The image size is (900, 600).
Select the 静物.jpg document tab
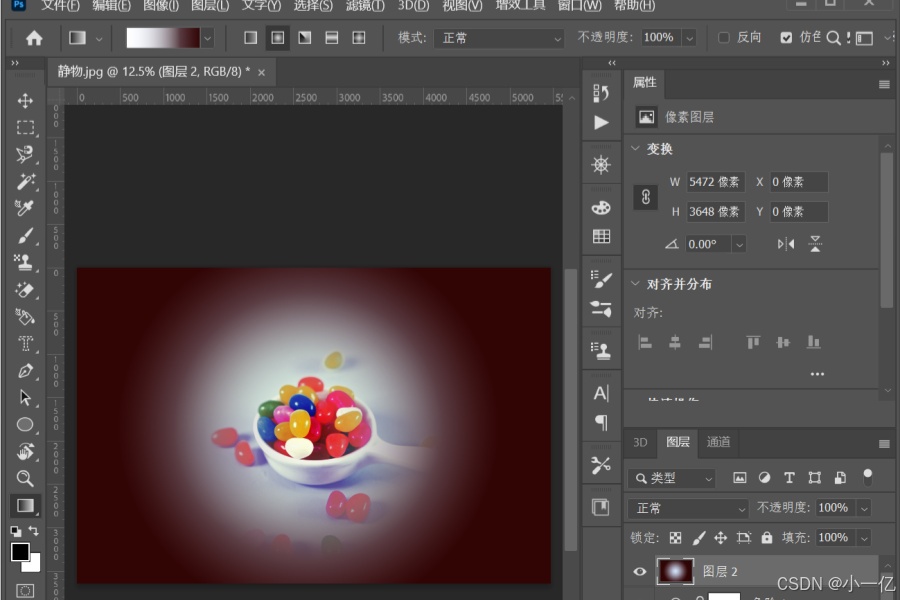tap(153, 72)
